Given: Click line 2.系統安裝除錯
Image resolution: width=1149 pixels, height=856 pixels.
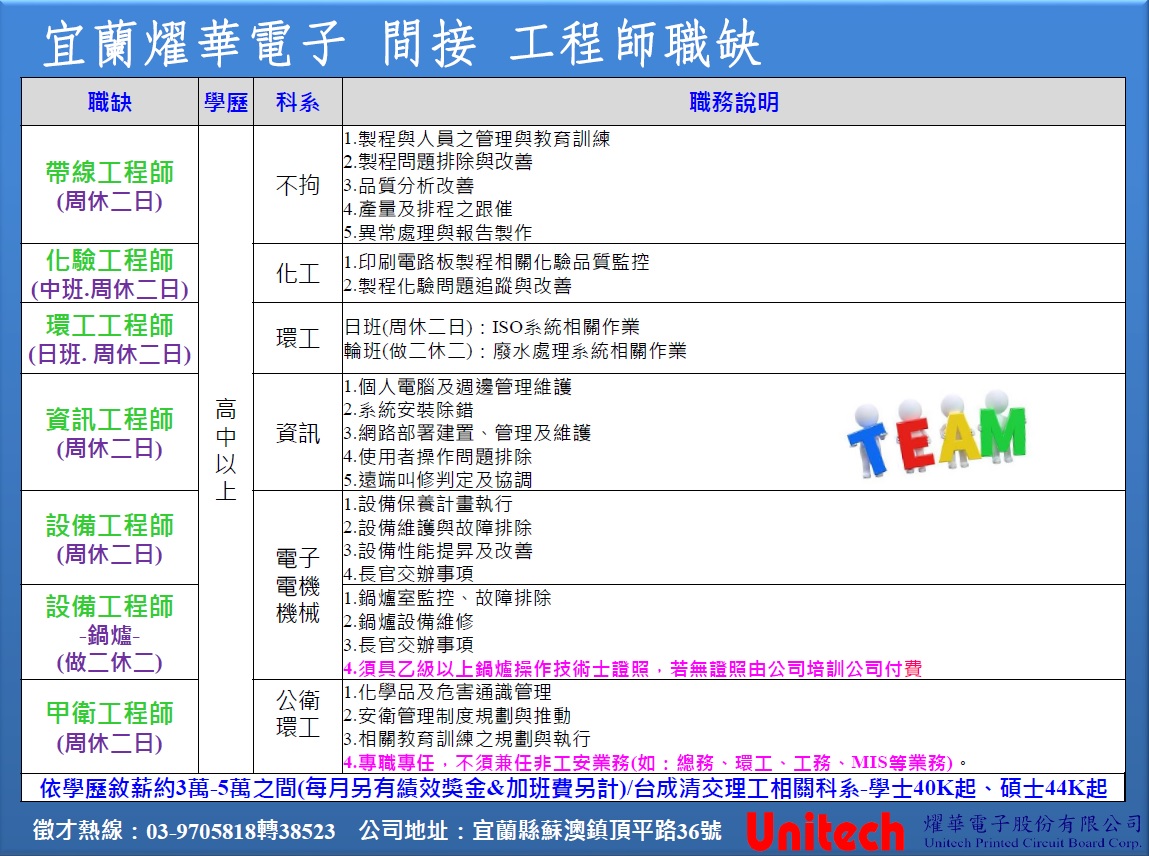Looking at the screenshot, I should [x=409, y=410].
